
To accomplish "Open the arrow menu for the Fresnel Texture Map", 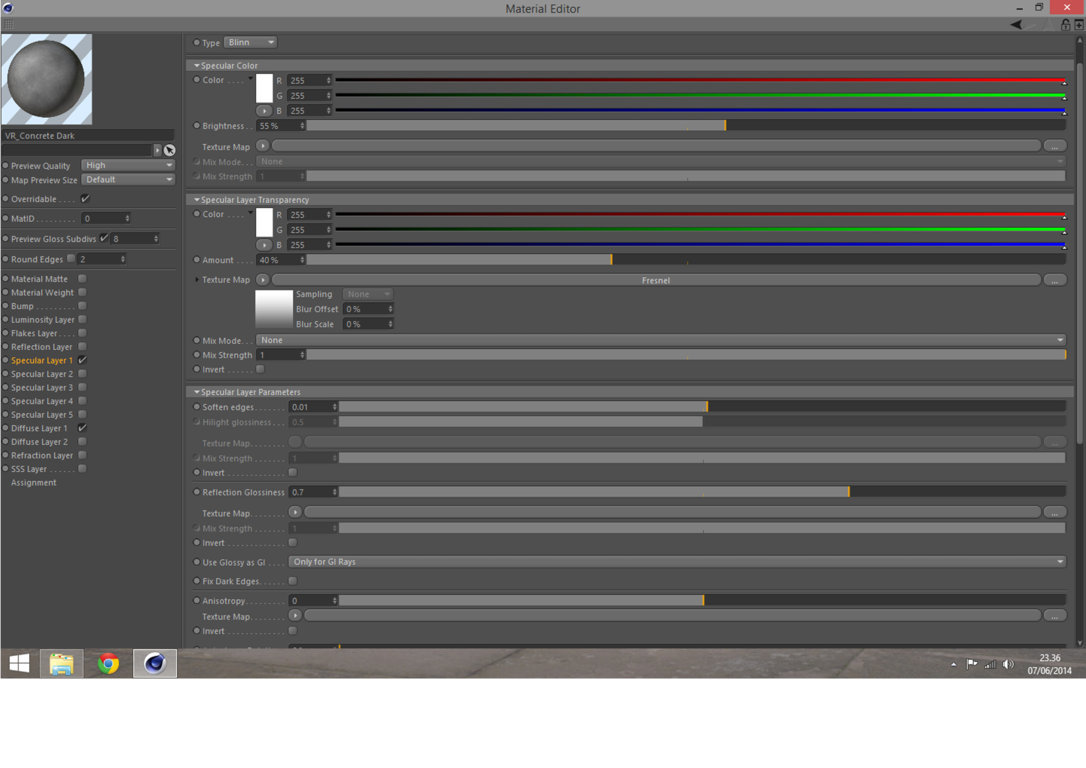I will [x=262, y=280].
